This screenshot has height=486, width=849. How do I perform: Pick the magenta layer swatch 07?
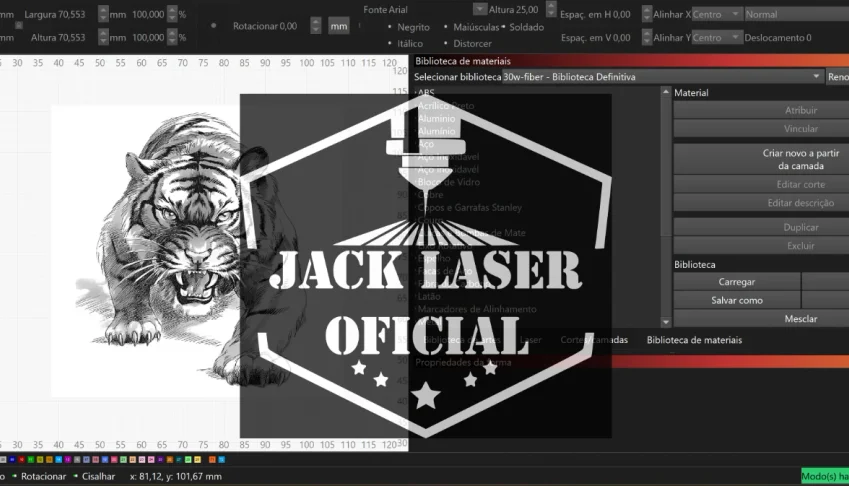point(68,459)
